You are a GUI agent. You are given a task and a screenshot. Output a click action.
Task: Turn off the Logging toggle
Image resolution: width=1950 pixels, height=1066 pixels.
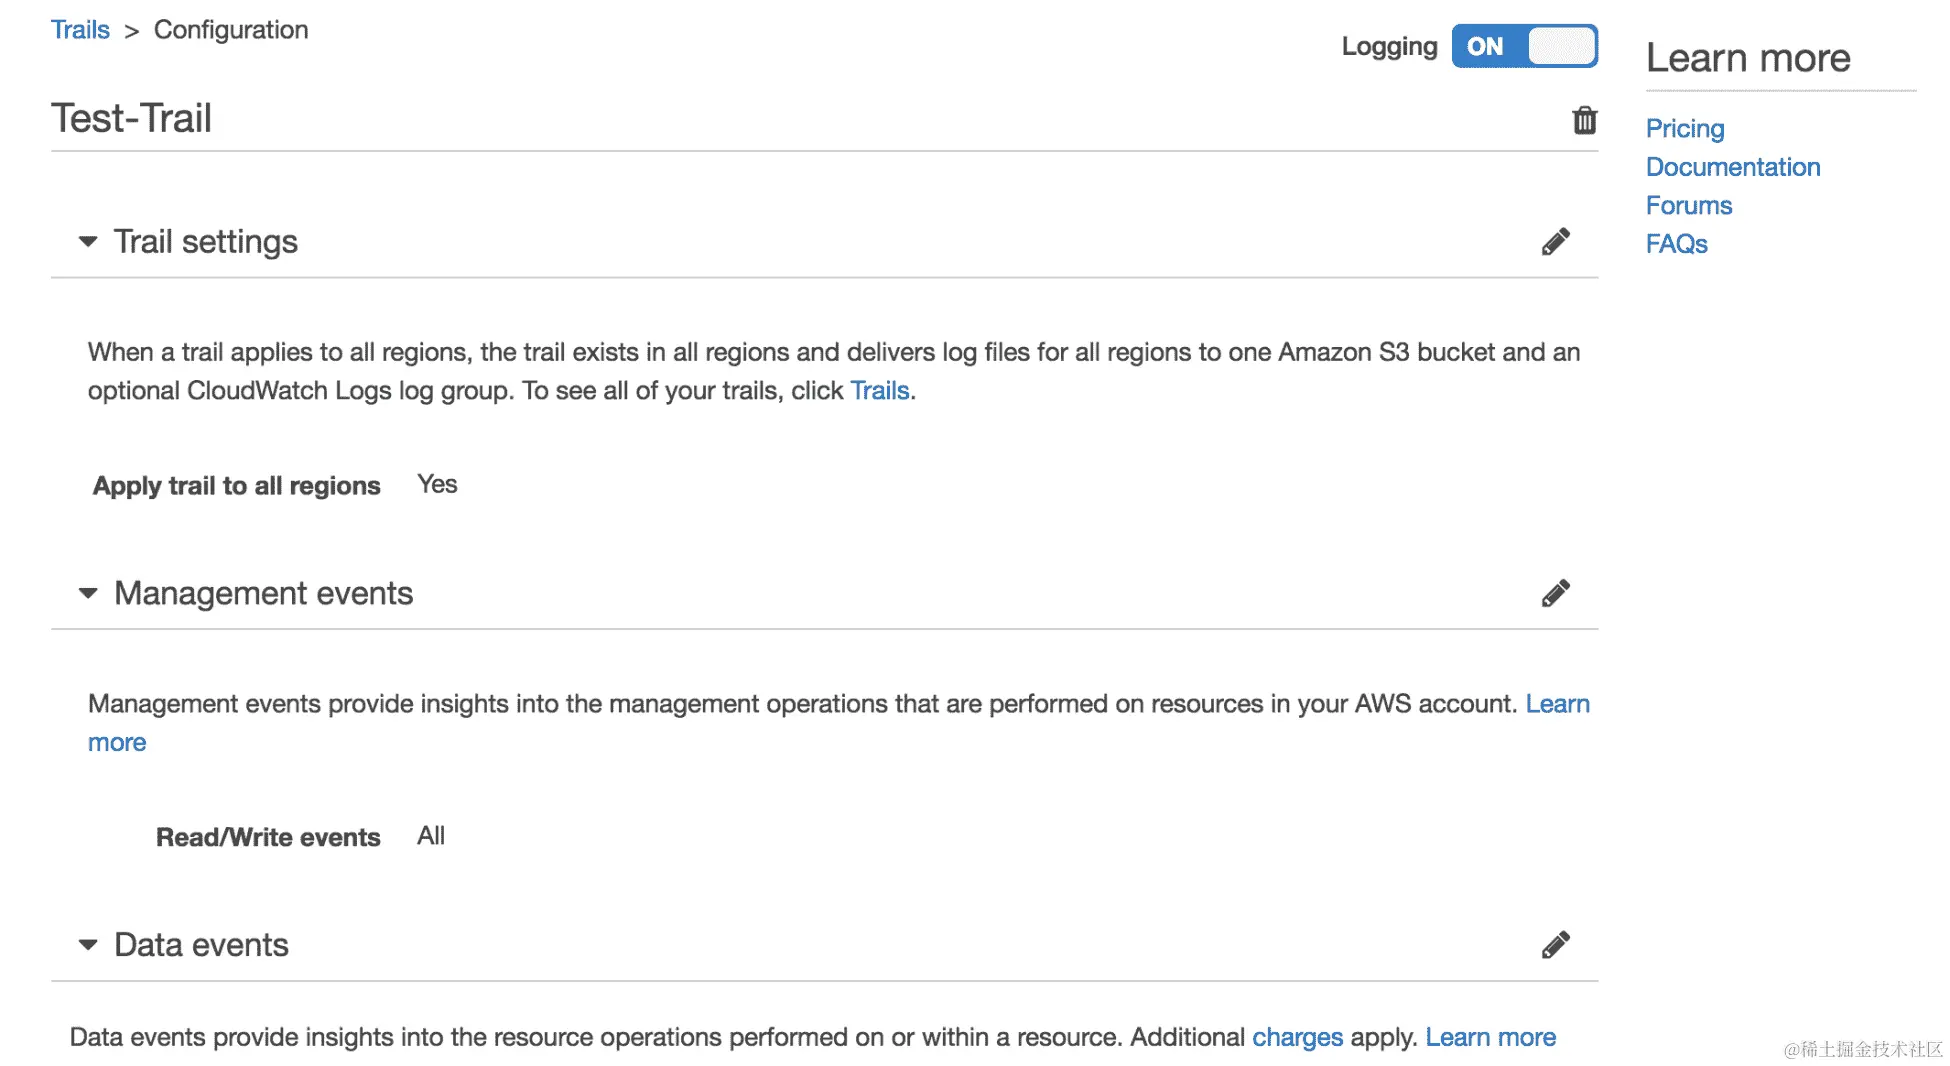(x=1524, y=46)
